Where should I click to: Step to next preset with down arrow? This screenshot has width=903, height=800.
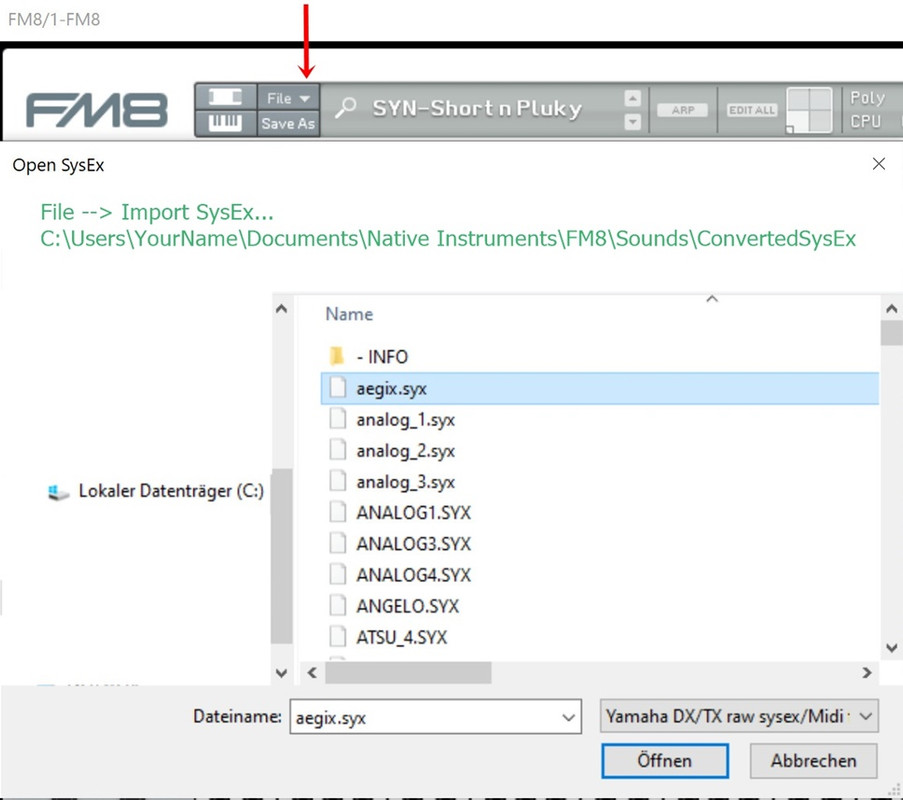632,122
